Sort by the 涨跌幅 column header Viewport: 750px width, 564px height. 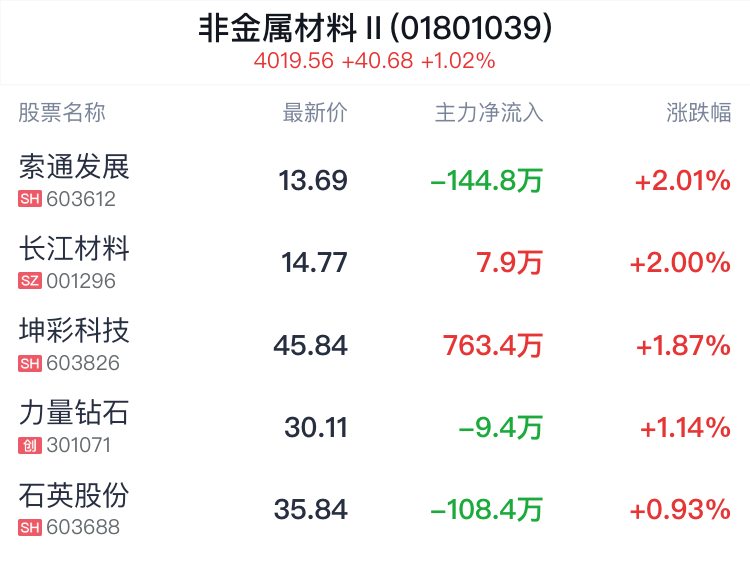click(698, 113)
